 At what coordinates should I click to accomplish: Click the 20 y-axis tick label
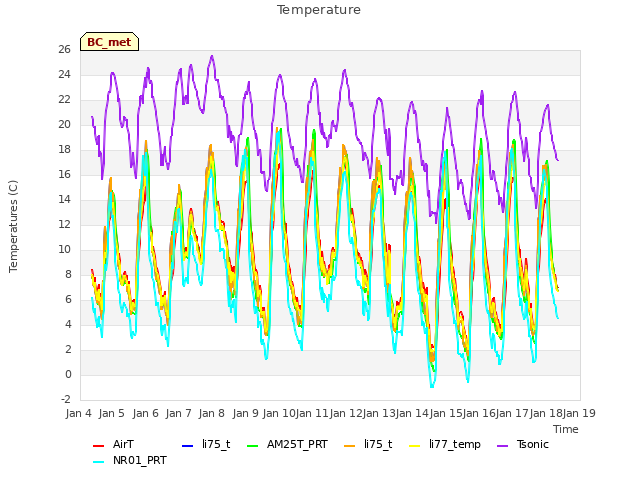pos(64,124)
